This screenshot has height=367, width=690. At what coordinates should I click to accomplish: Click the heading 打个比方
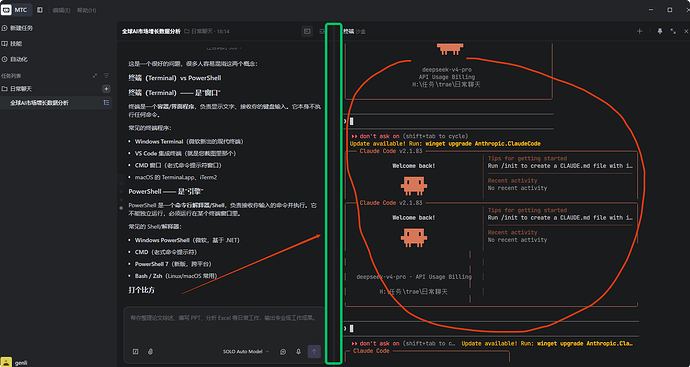[x=141, y=290]
